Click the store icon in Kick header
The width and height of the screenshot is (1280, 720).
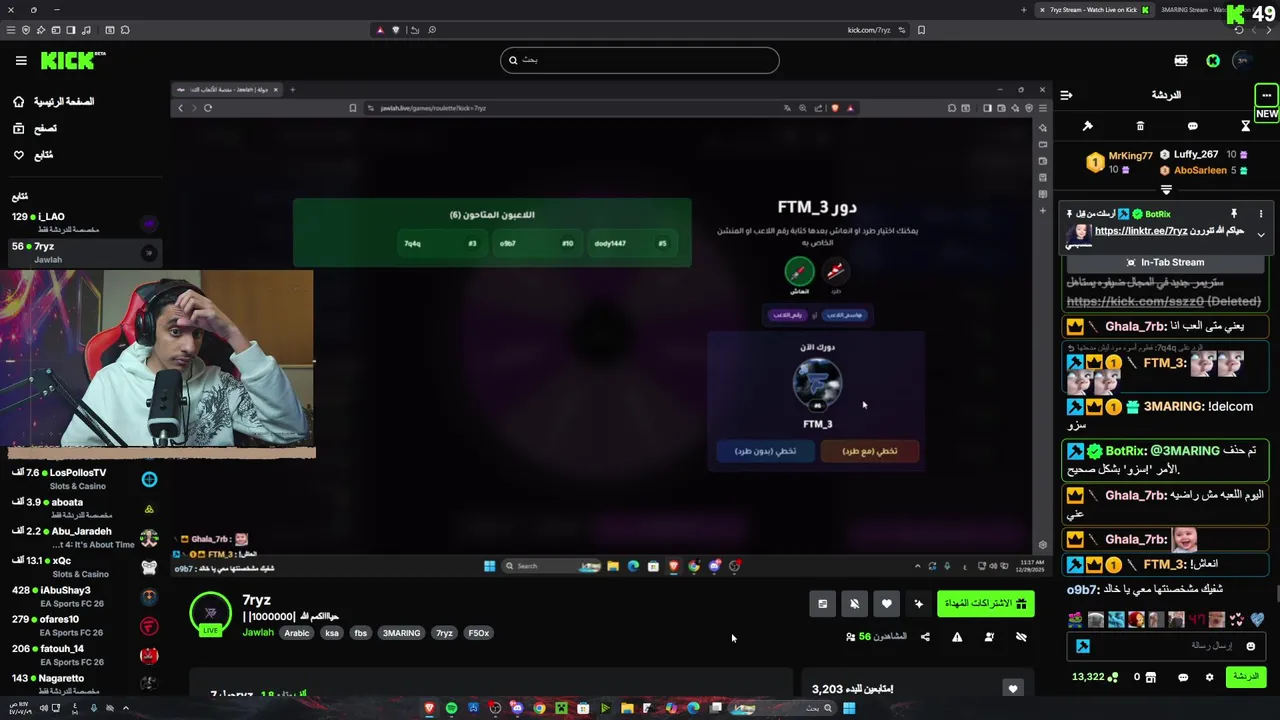(x=1181, y=61)
